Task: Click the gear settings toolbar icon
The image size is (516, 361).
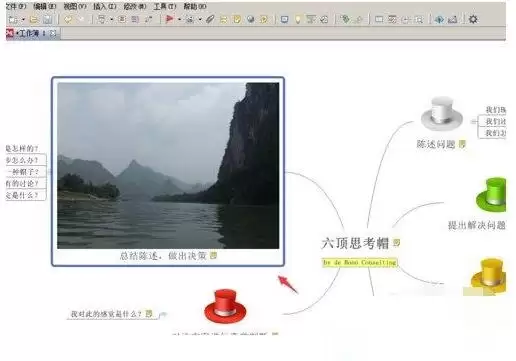Action: tap(473, 19)
